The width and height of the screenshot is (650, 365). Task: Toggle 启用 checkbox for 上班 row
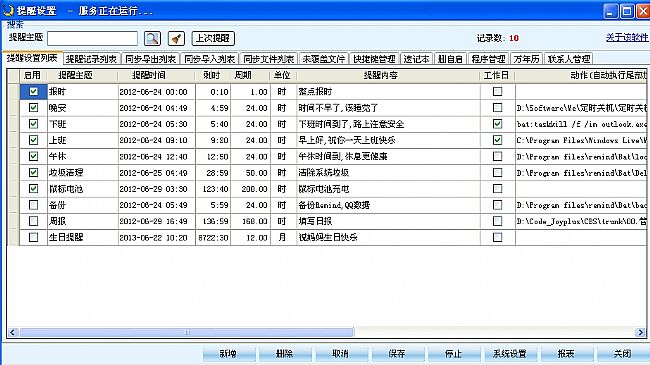pyautogui.click(x=34, y=140)
